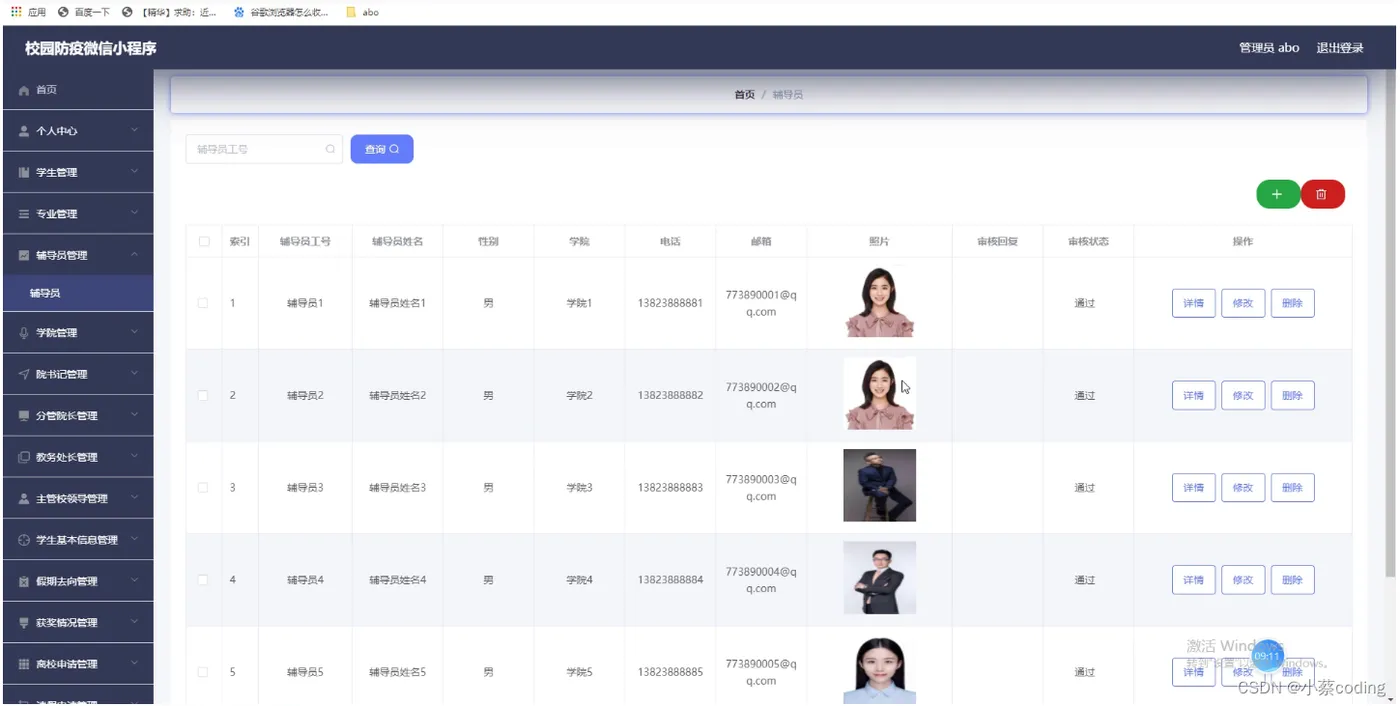Go to 首页 in the breadcrumb
The image size is (1400, 706).
coord(744,95)
